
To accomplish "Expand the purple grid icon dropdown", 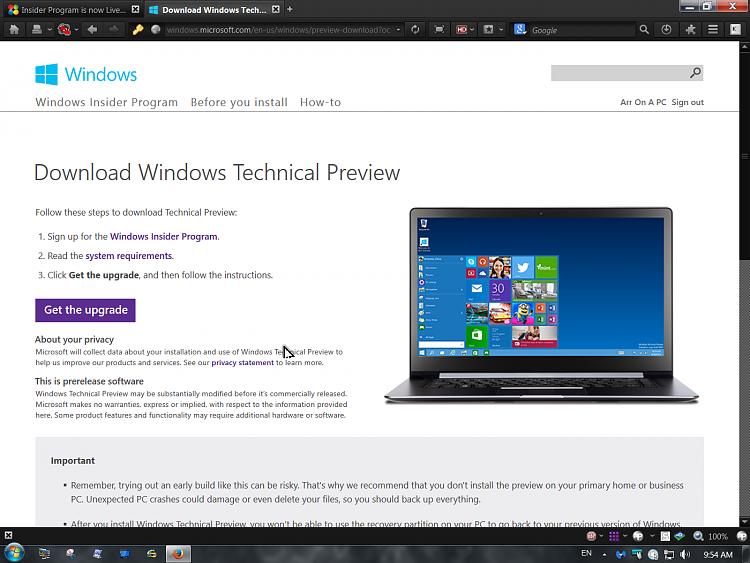I will (x=625, y=536).
